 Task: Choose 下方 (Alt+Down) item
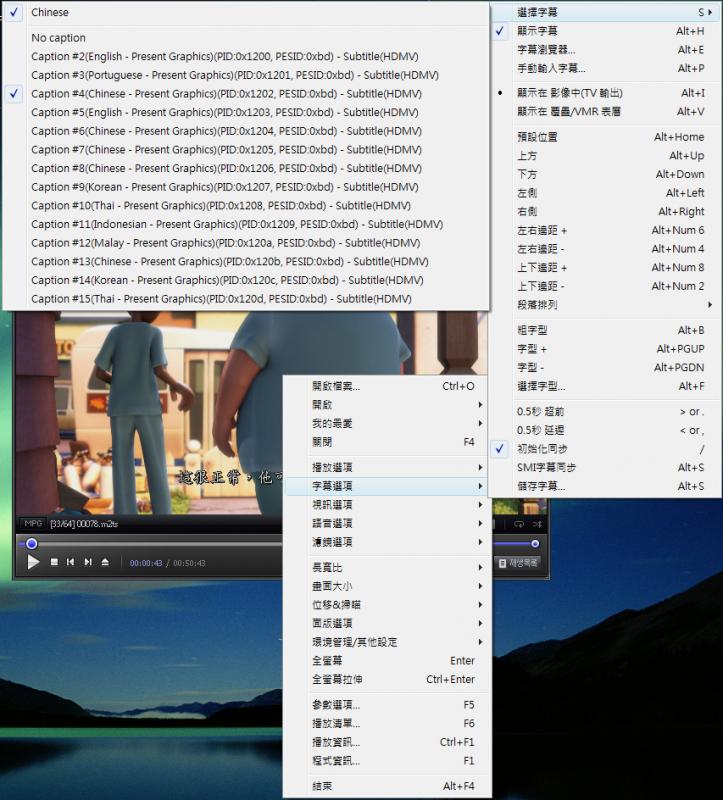pos(605,174)
